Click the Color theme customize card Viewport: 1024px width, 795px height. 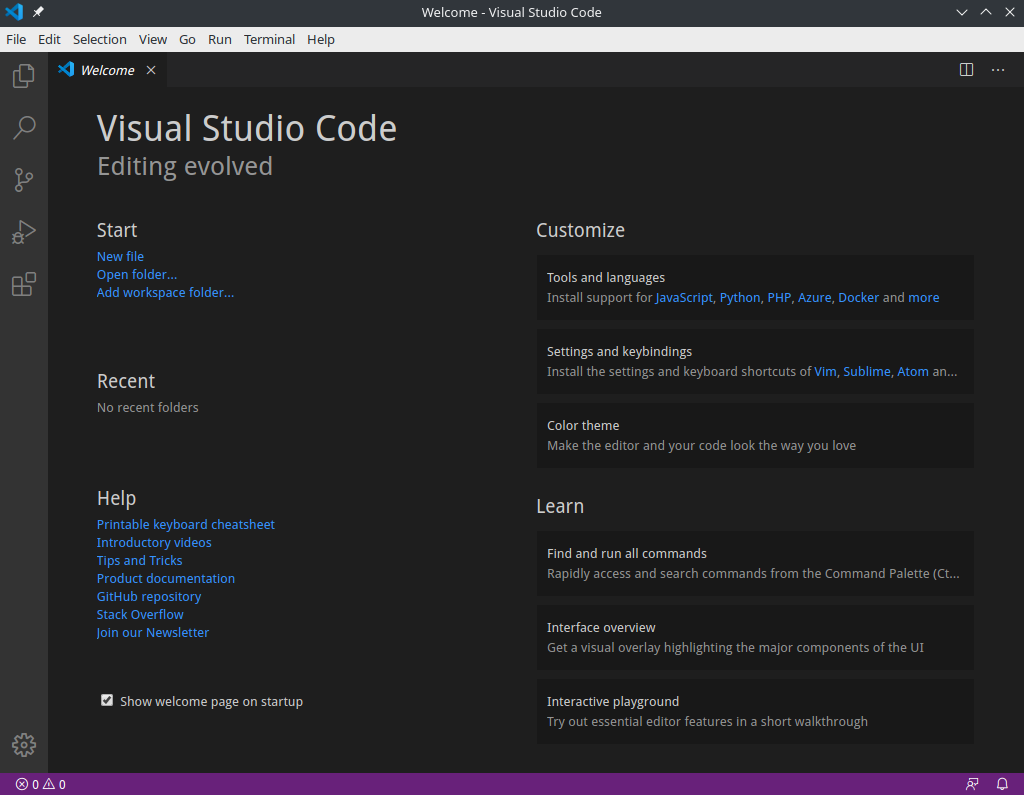pos(755,435)
